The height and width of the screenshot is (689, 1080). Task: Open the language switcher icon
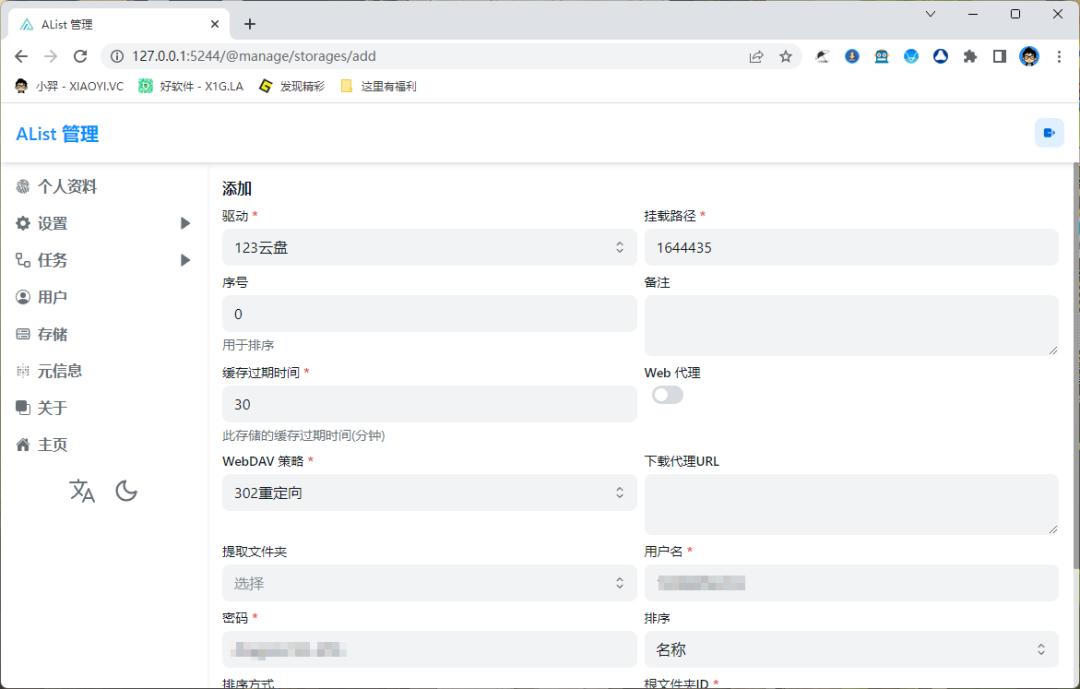coord(82,490)
